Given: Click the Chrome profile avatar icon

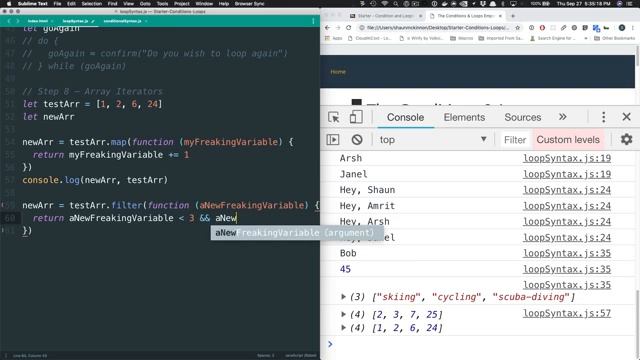Looking at the screenshot, I should tap(622, 28).
